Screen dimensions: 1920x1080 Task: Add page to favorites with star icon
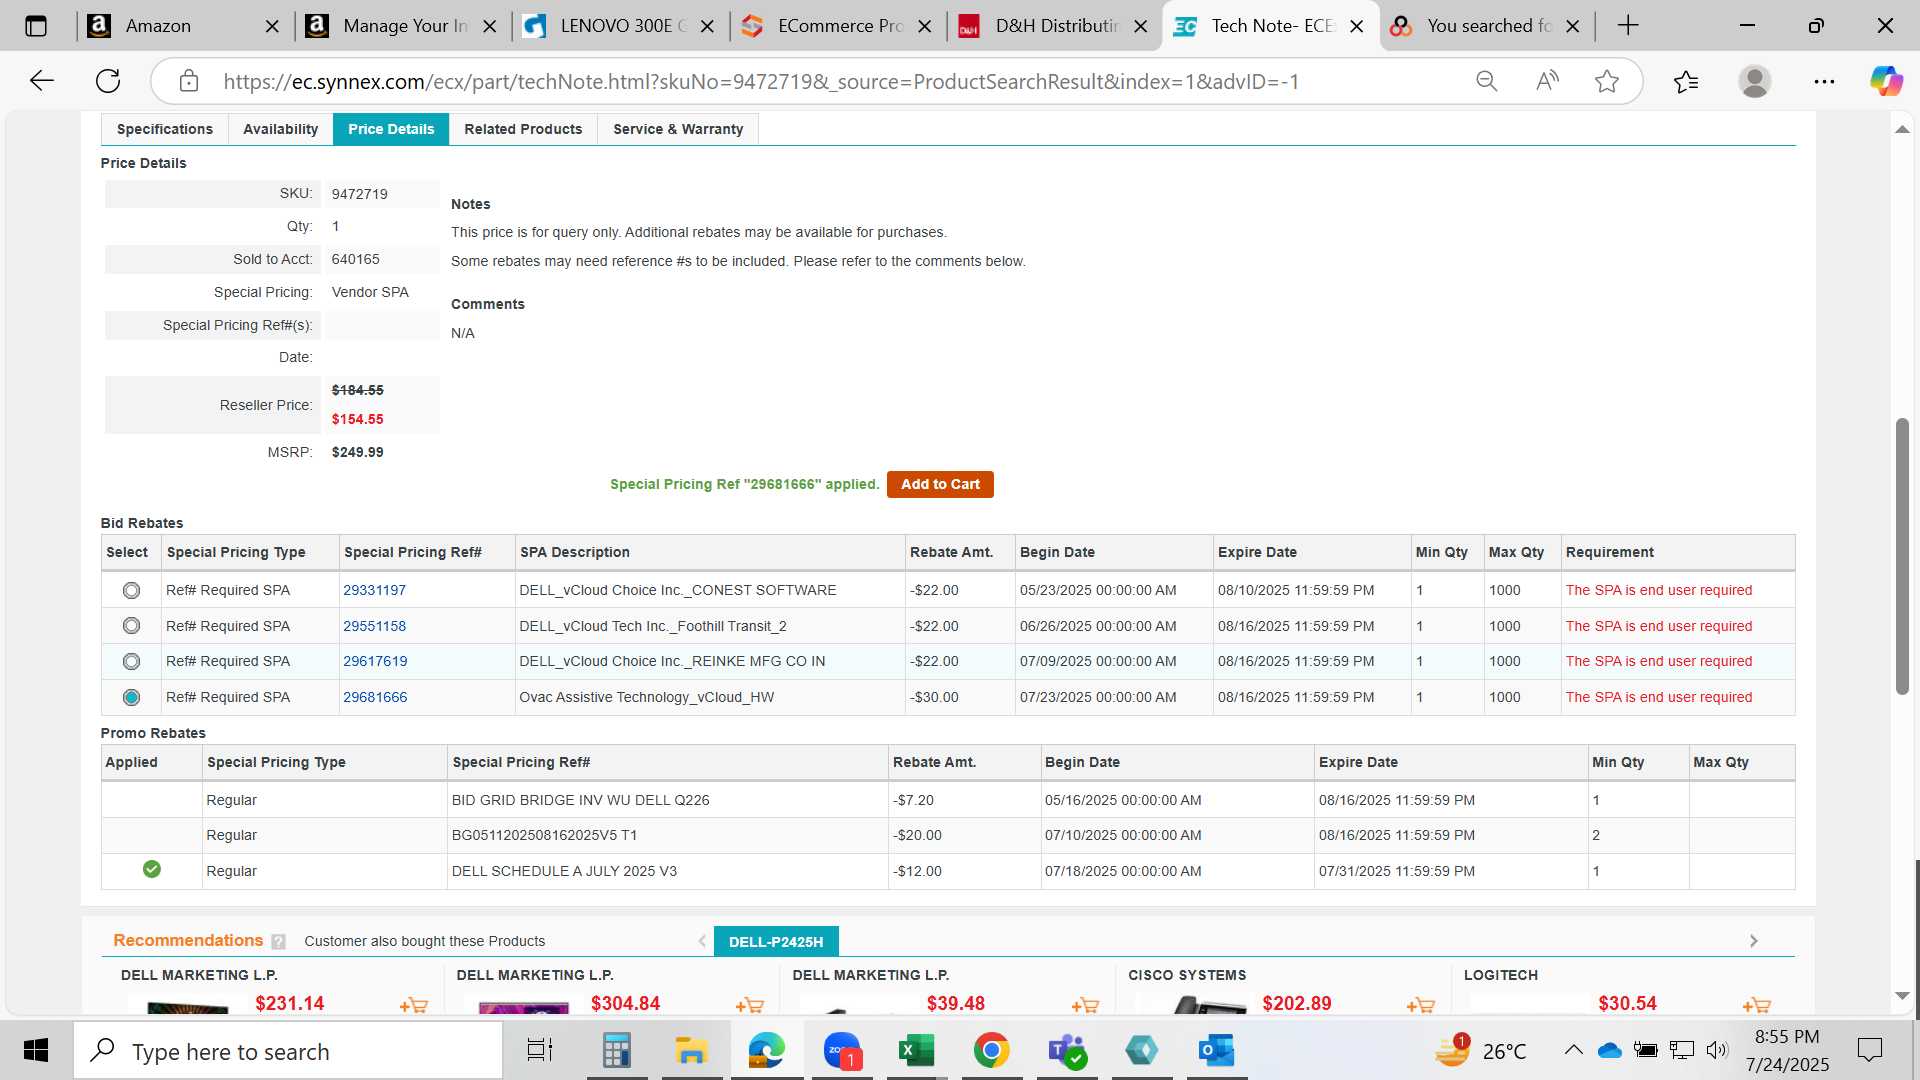pos(1607,81)
